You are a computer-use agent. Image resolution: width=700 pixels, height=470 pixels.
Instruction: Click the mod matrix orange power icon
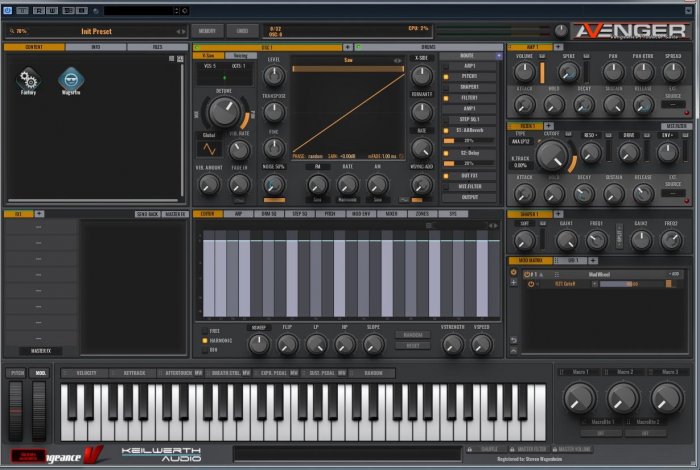coord(513,272)
